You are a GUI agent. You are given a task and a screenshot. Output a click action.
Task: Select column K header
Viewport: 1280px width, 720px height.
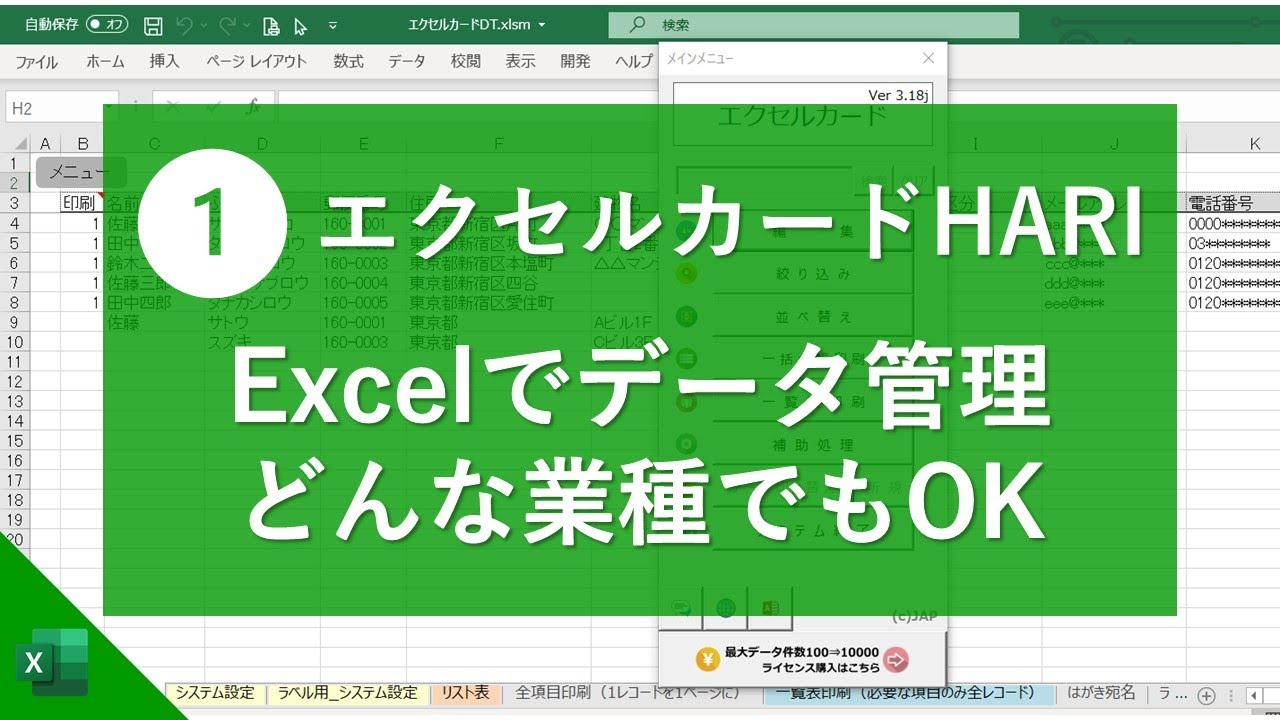point(1254,144)
